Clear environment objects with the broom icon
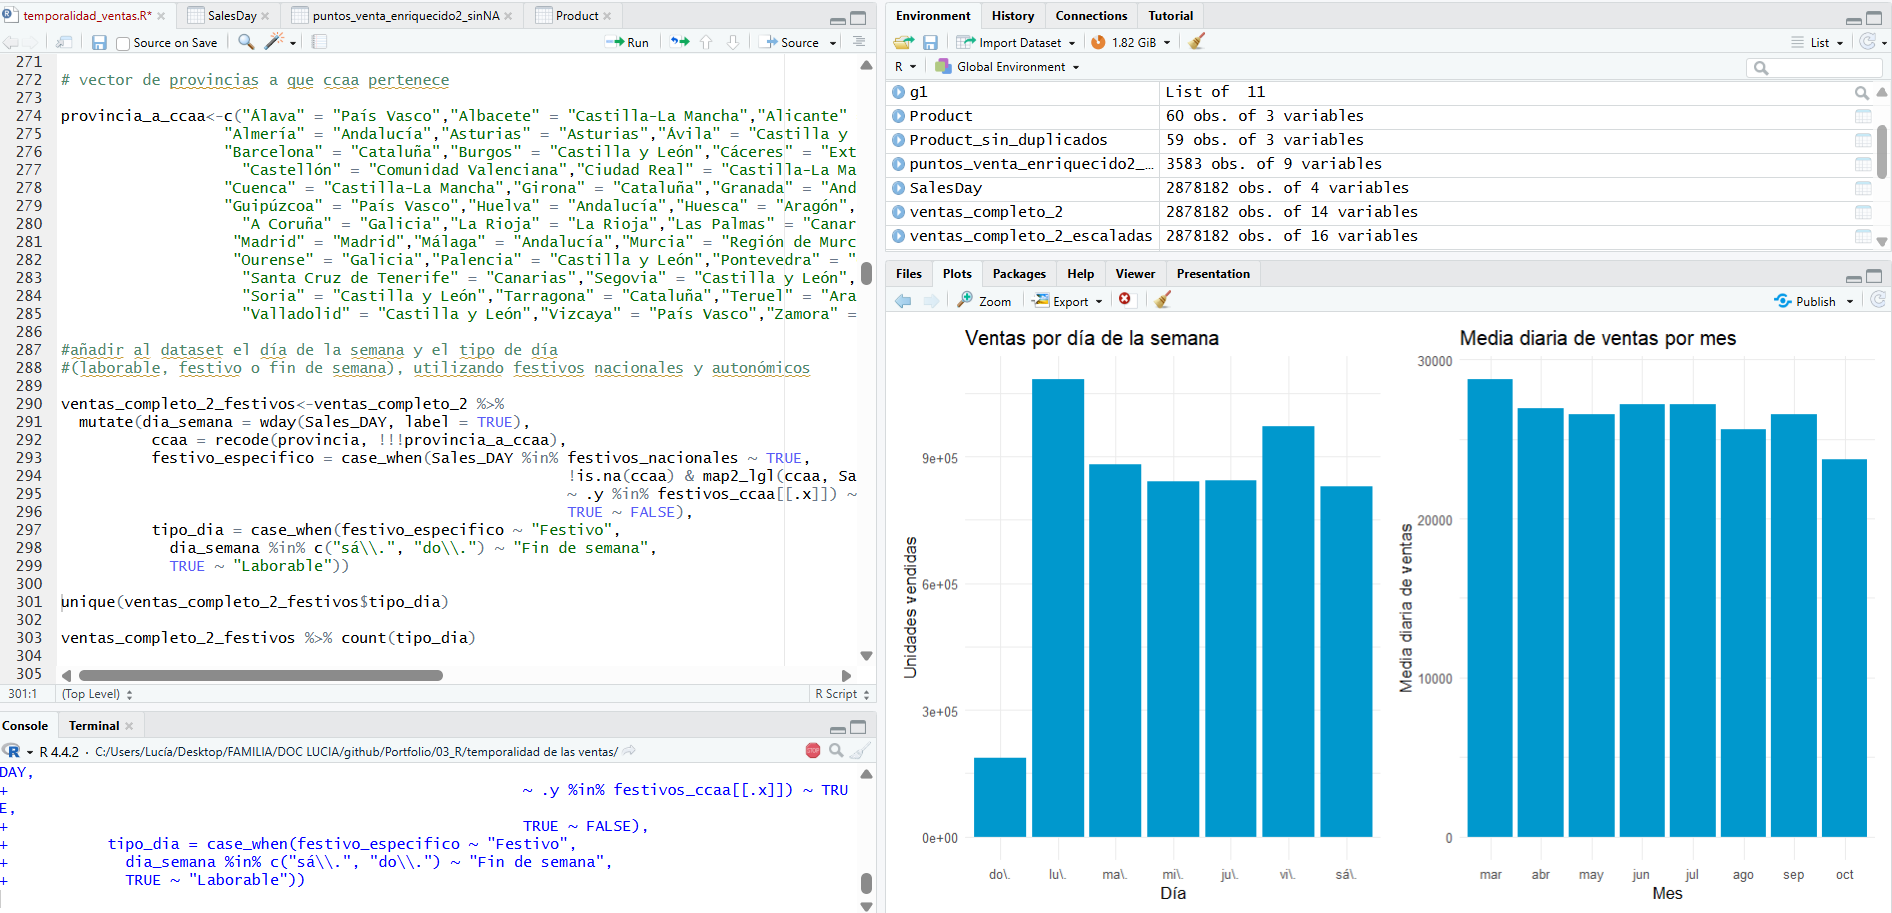 click(x=1197, y=42)
